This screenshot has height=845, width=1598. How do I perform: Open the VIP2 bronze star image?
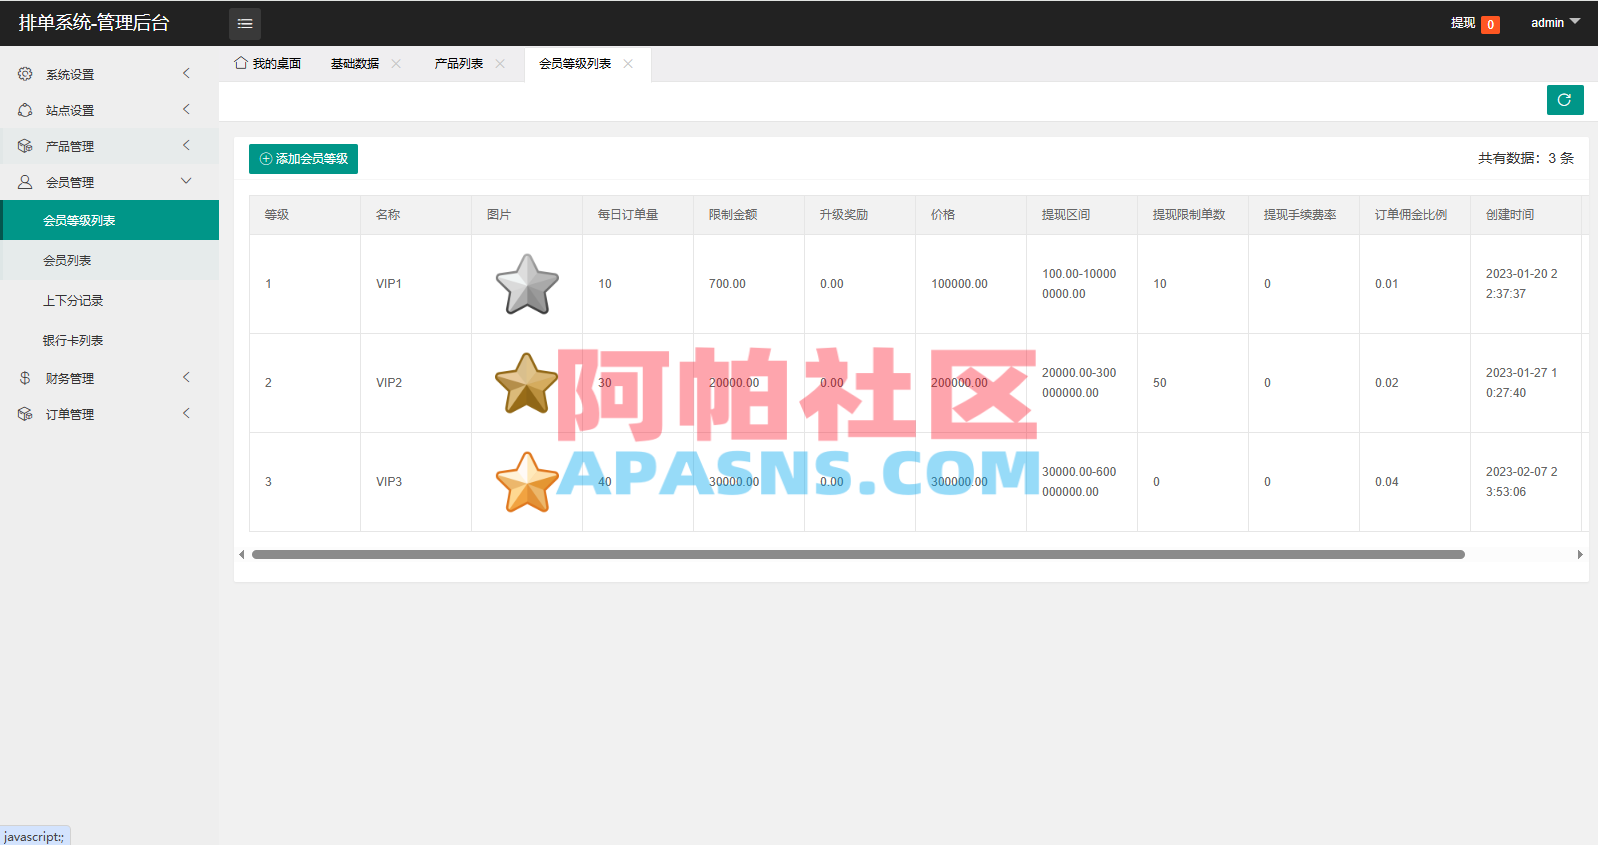[x=527, y=383]
